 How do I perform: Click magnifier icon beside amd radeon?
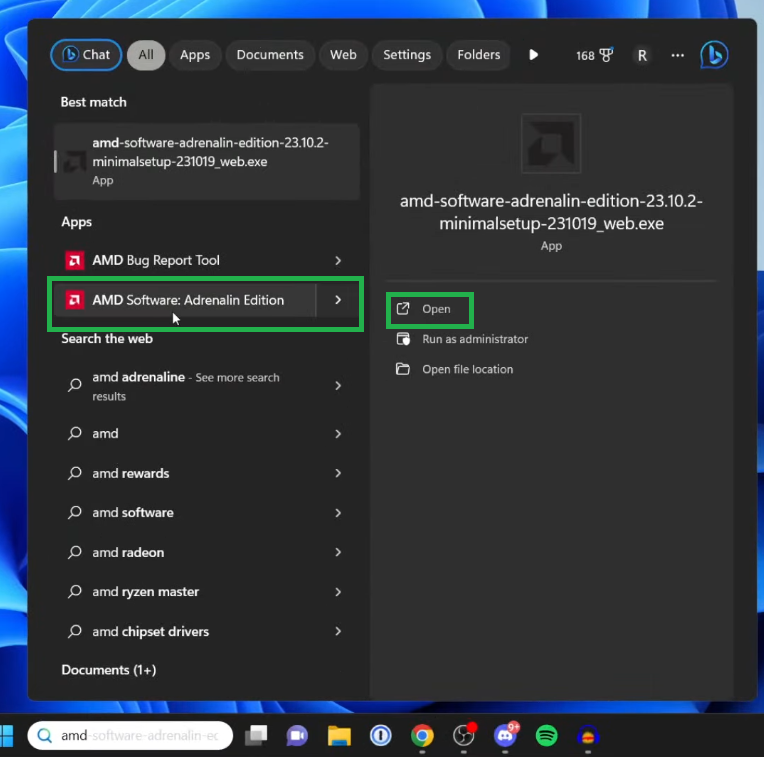[x=75, y=552]
